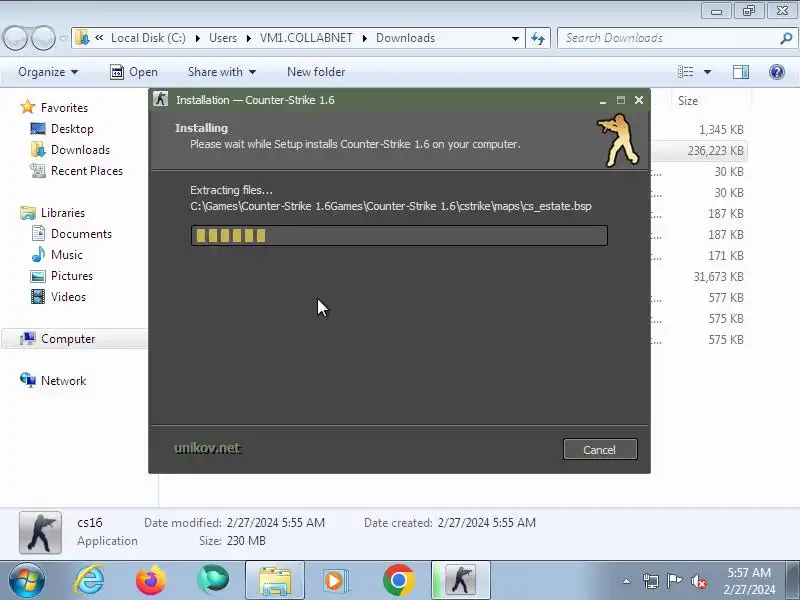Expand the arrow after Local Disk (C:)
The width and height of the screenshot is (800, 600).
[197, 38]
